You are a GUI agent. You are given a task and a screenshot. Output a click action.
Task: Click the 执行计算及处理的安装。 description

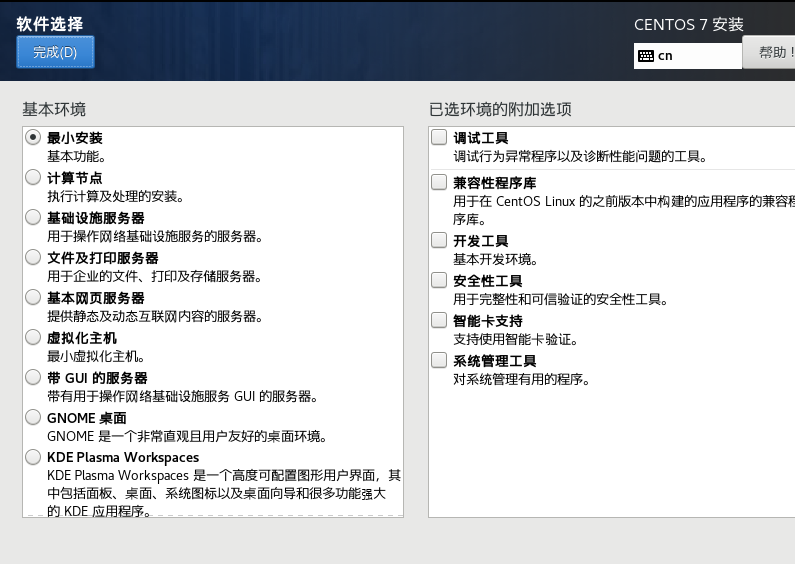coord(116,196)
